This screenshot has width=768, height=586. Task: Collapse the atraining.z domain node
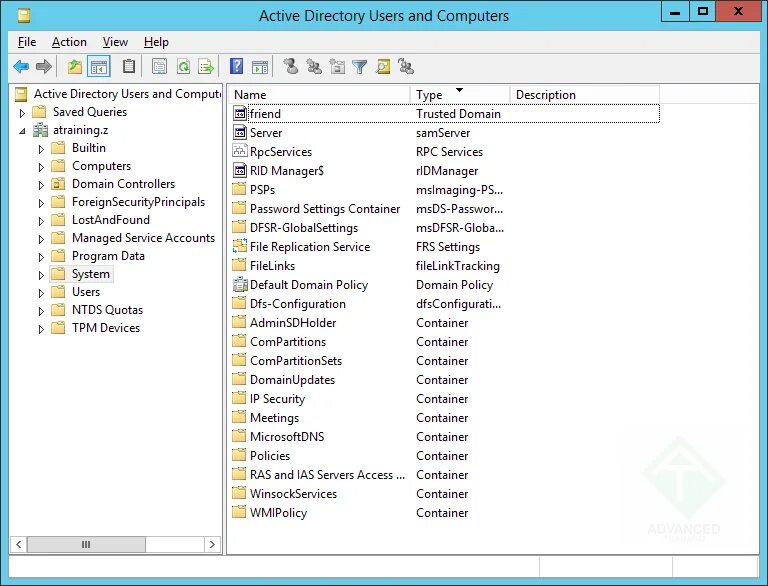(22, 131)
